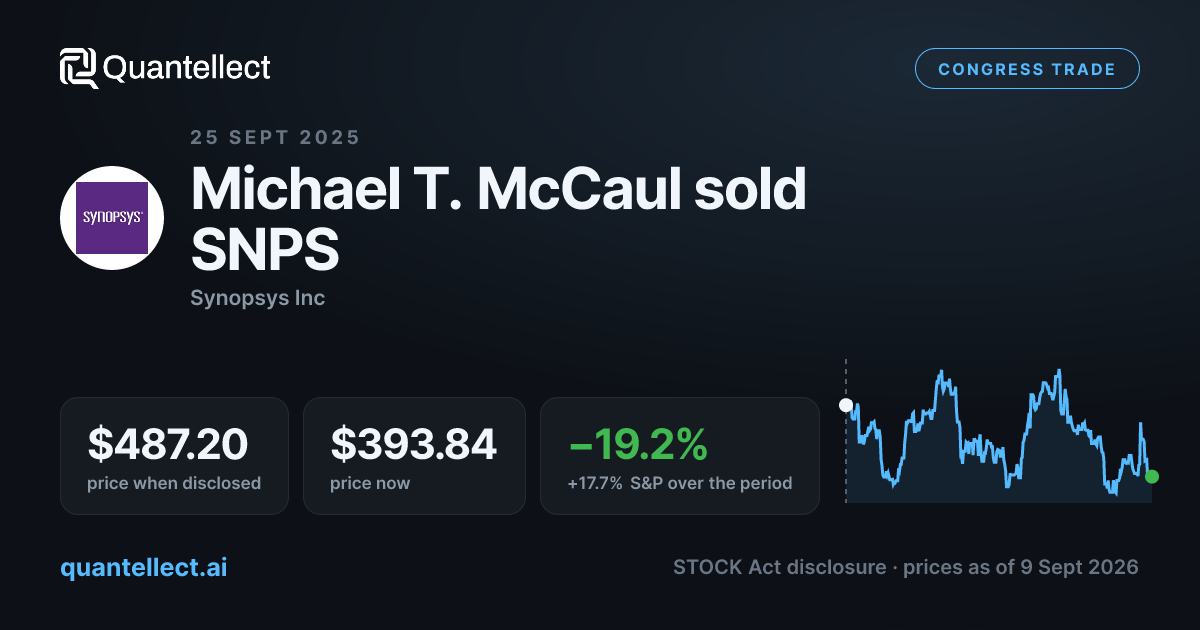1200x630 pixels.
Task: Click the 'price now' caption
Action: [370, 483]
